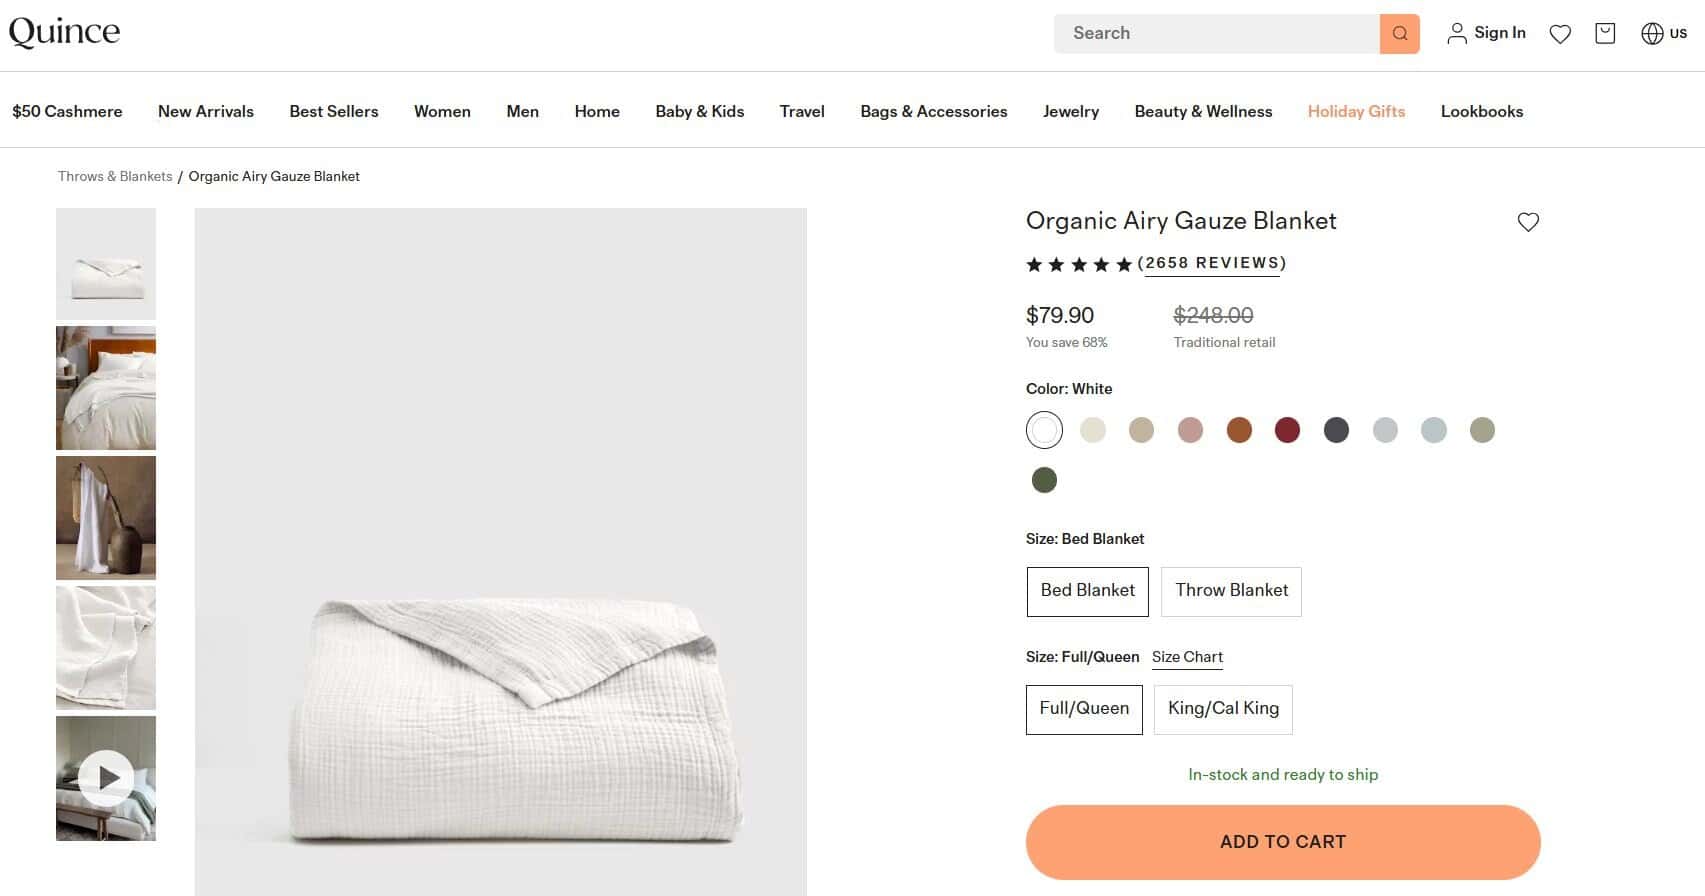Click the Quince logo
This screenshot has height=896, width=1705.
click(x=64, y=32)
